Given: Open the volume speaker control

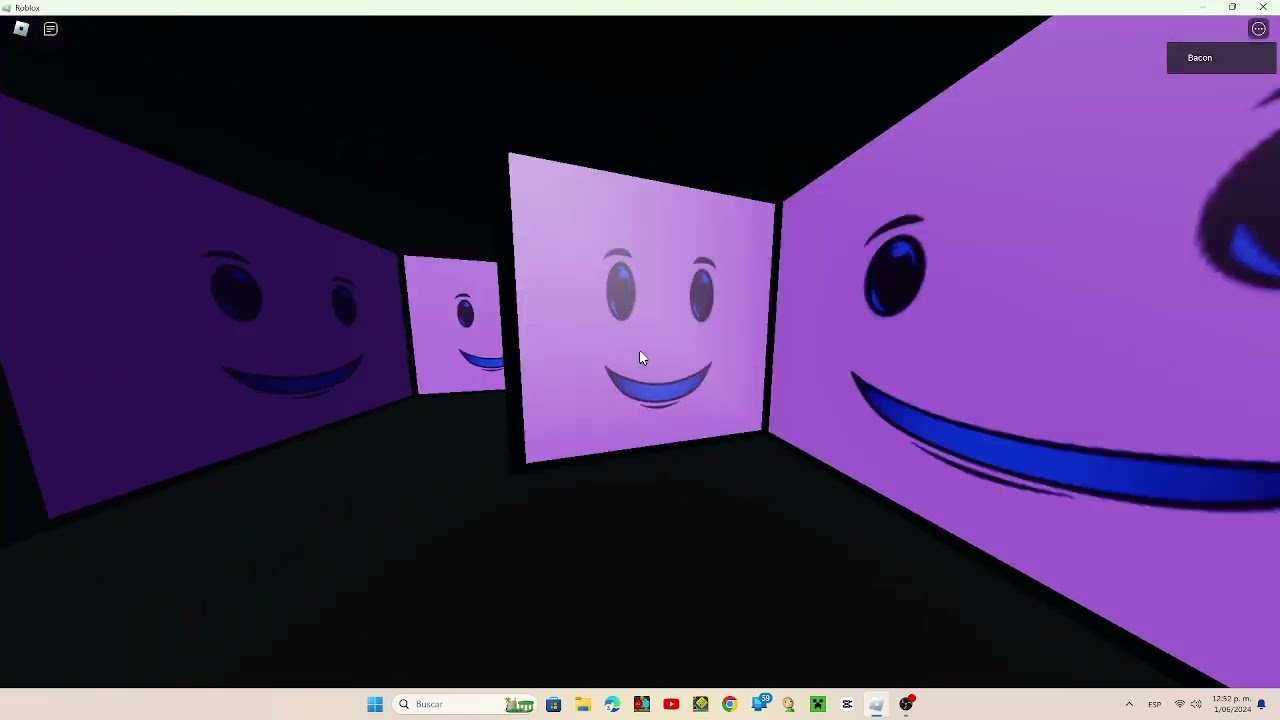Looking at the screenshot, I should pos(1196,704).
